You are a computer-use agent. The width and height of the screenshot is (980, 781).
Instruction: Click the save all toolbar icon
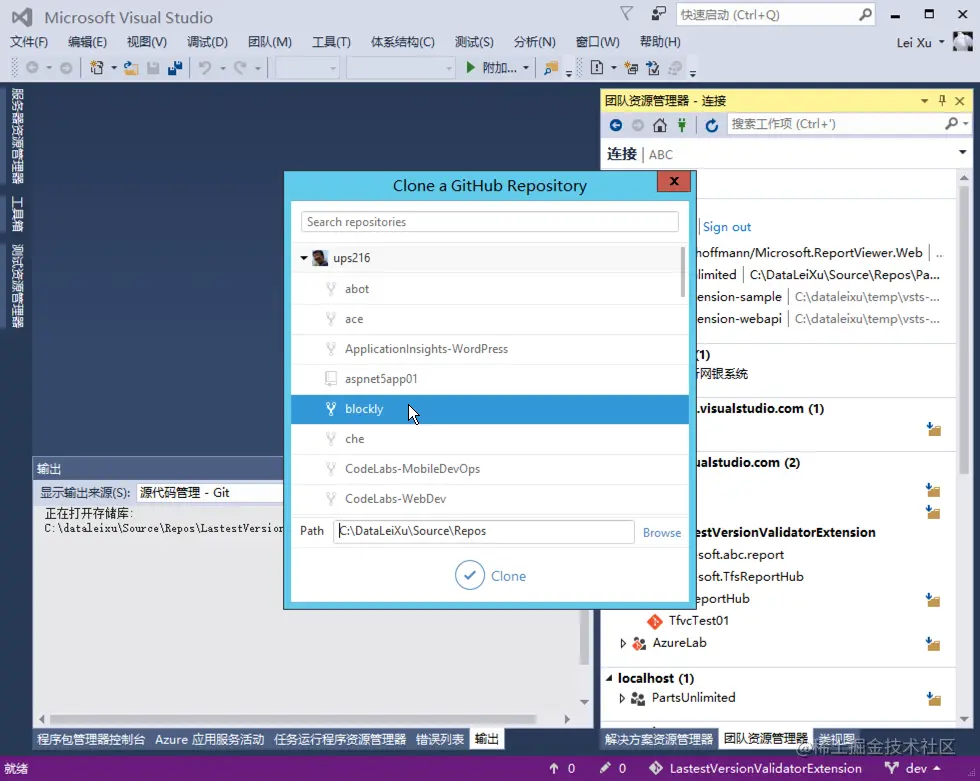175,67
